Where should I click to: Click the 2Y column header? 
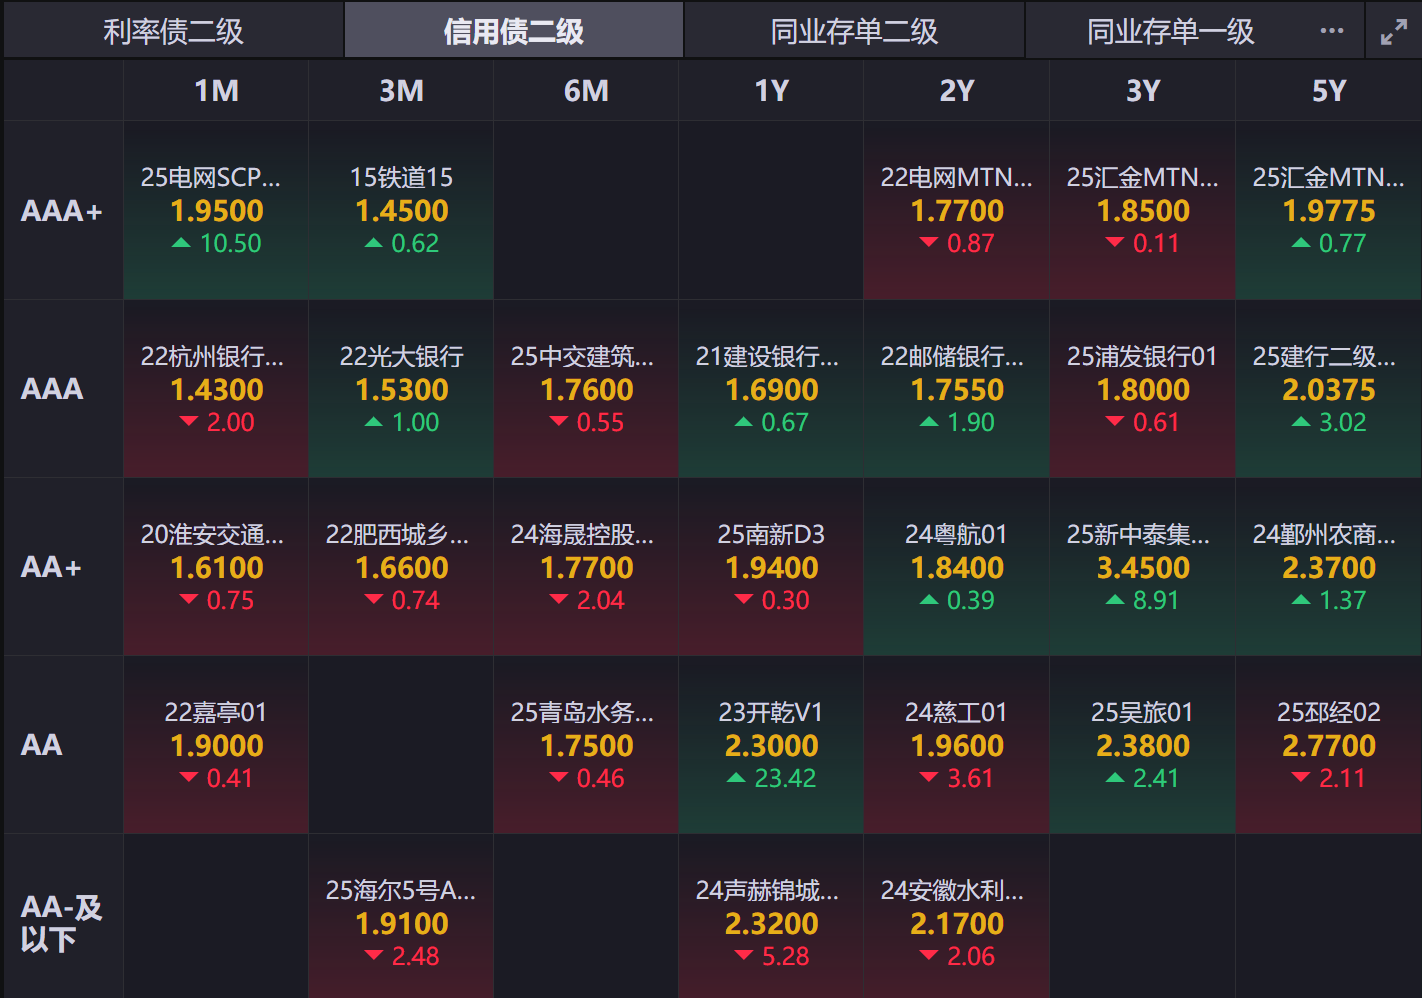tap(957, 91)
